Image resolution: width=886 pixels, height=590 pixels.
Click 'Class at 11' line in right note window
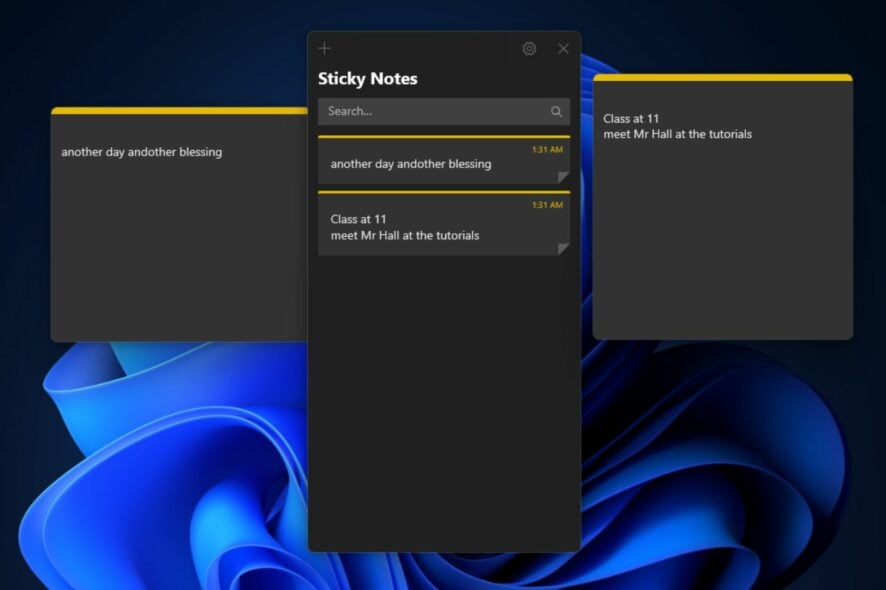tap(631, 119)
